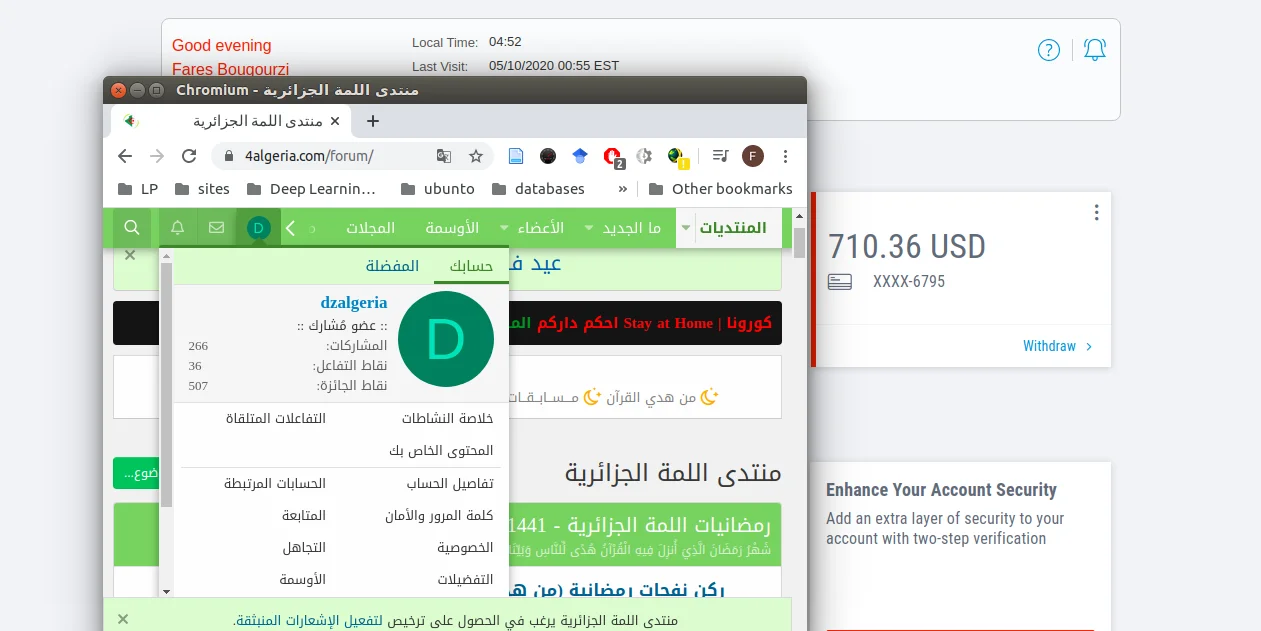Open the dzalgeria profile link
Image resolution: width=1261 pixels, height=631 pixels.
[353, 303]
